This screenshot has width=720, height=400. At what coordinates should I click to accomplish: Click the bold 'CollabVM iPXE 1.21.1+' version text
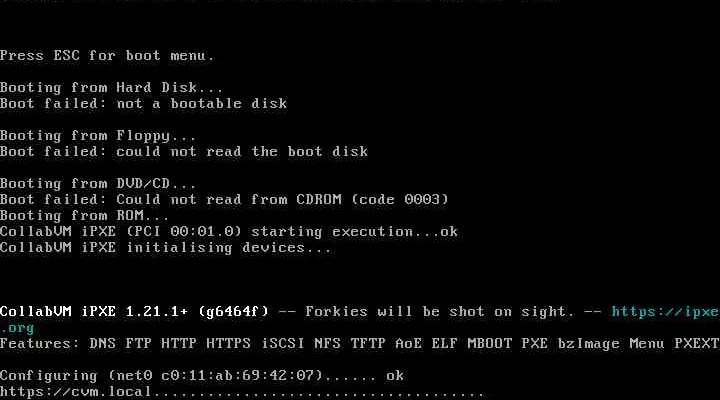click(x=94, y=312)
